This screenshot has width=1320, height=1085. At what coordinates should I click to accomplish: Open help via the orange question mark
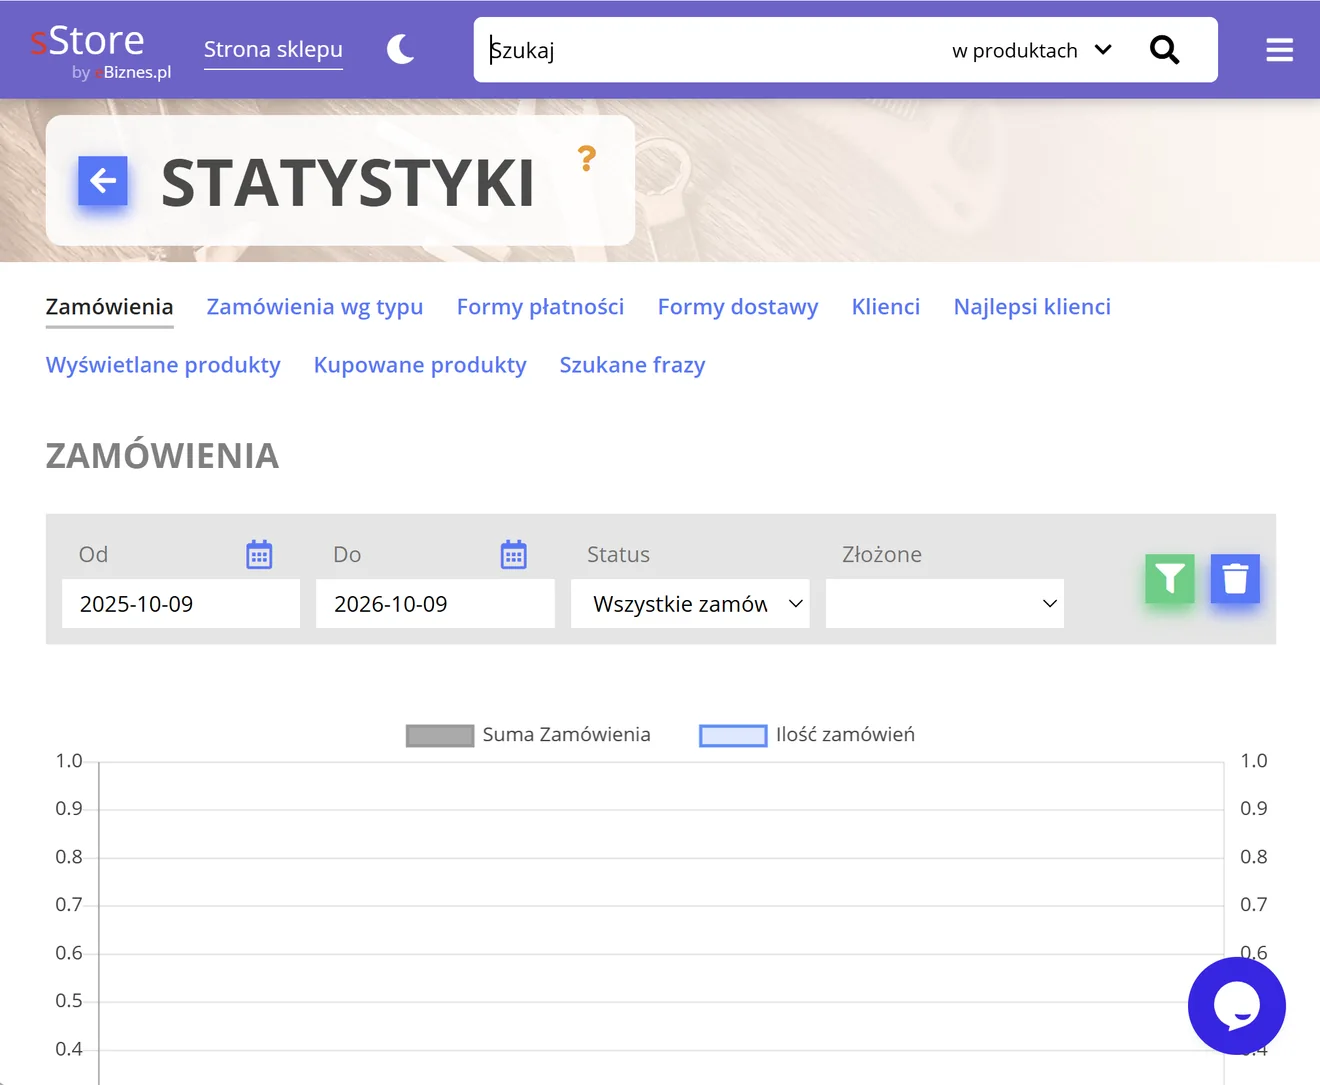click(x=587, y=158)
